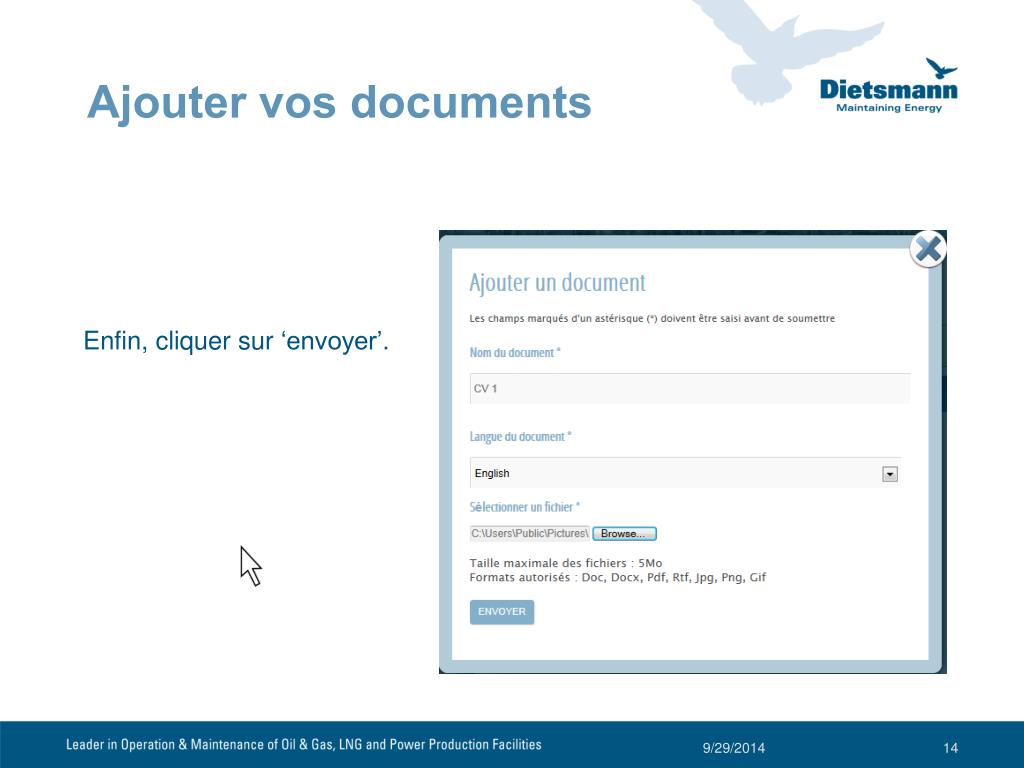
Task: Focus the Nom du document field
Action: (690, 389)
